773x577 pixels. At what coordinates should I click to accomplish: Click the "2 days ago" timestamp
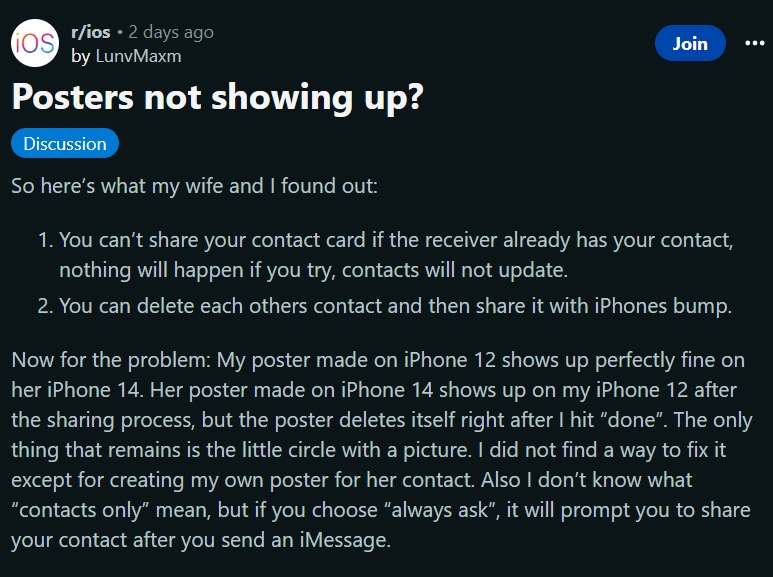(x=171, y=32)
